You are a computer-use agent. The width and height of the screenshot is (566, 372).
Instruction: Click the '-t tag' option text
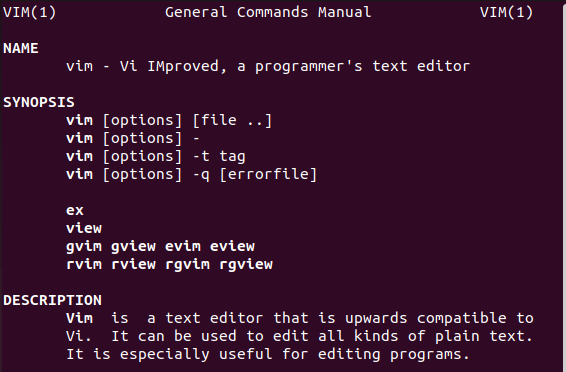(219, 157)
